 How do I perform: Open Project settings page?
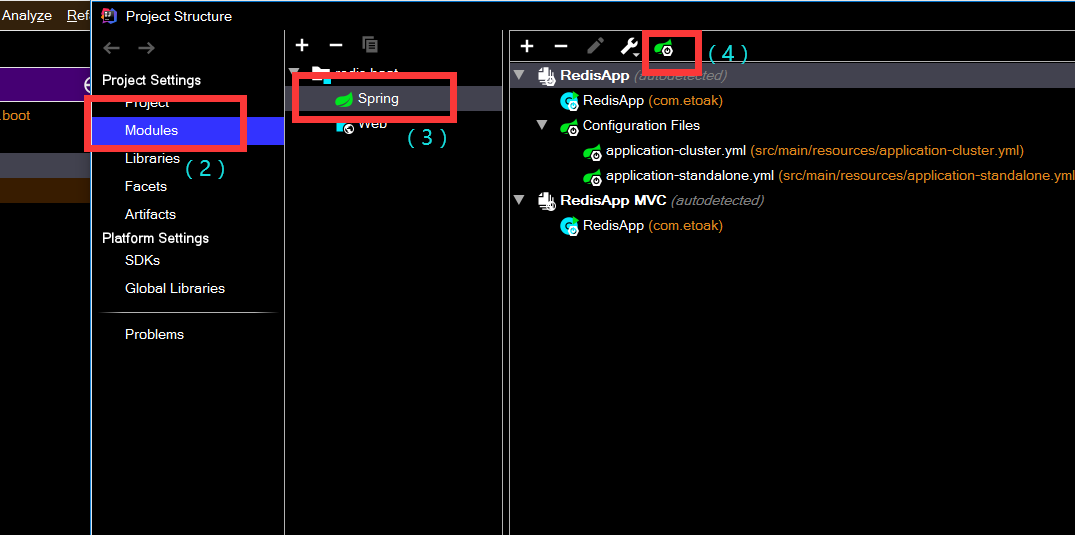tap(147, 103)
